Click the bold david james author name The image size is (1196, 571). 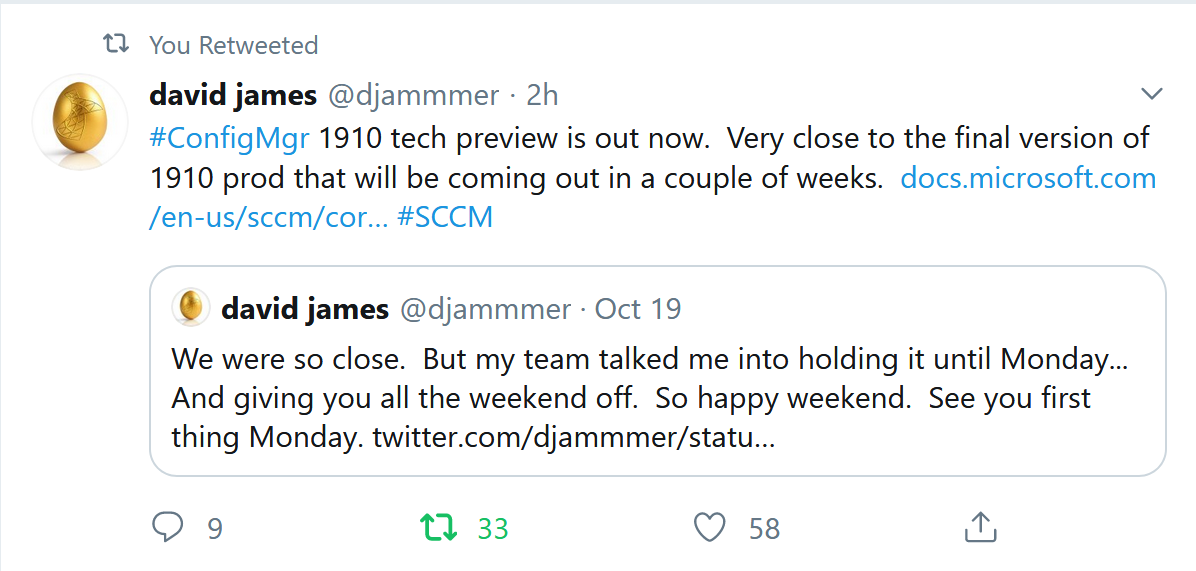(233, 95)
